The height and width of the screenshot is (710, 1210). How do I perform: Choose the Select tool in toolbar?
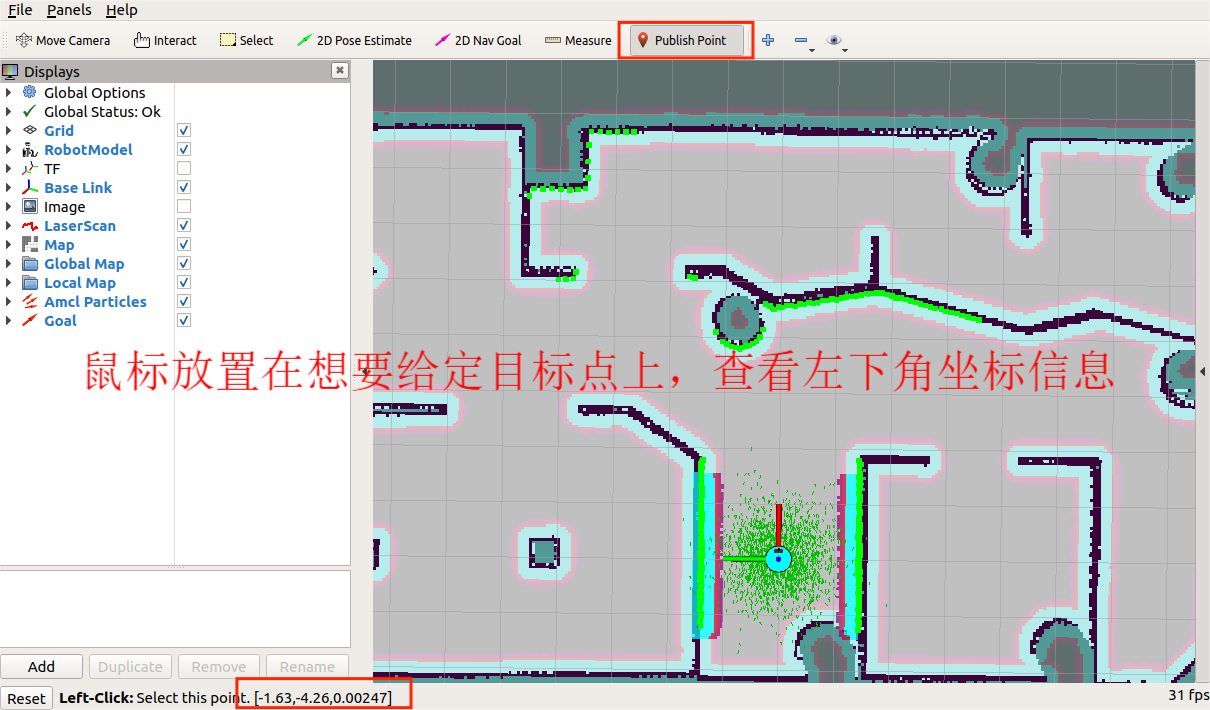tap(246, 40)
